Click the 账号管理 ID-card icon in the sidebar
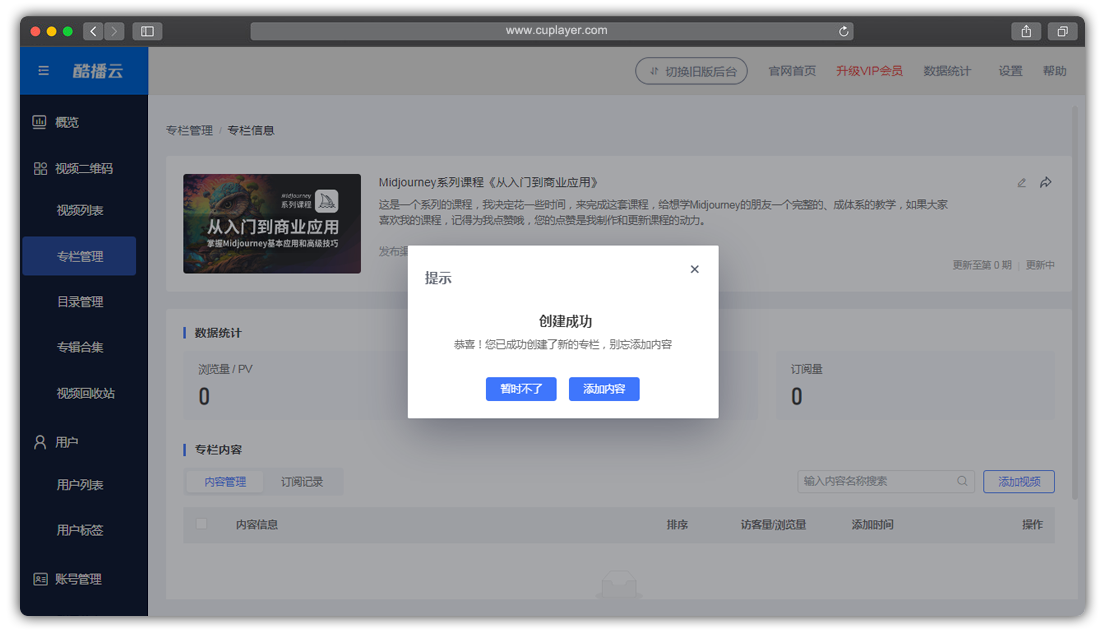Image resolution: width=1100 pixels, height=632 pixels. point(40,579)
